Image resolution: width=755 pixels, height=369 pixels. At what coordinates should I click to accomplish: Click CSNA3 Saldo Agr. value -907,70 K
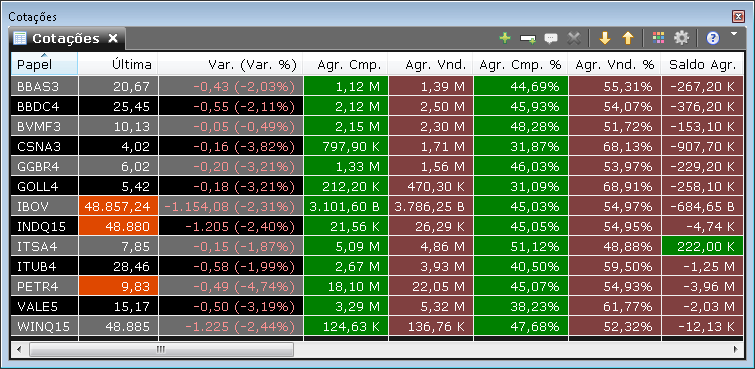click(703, 146)
